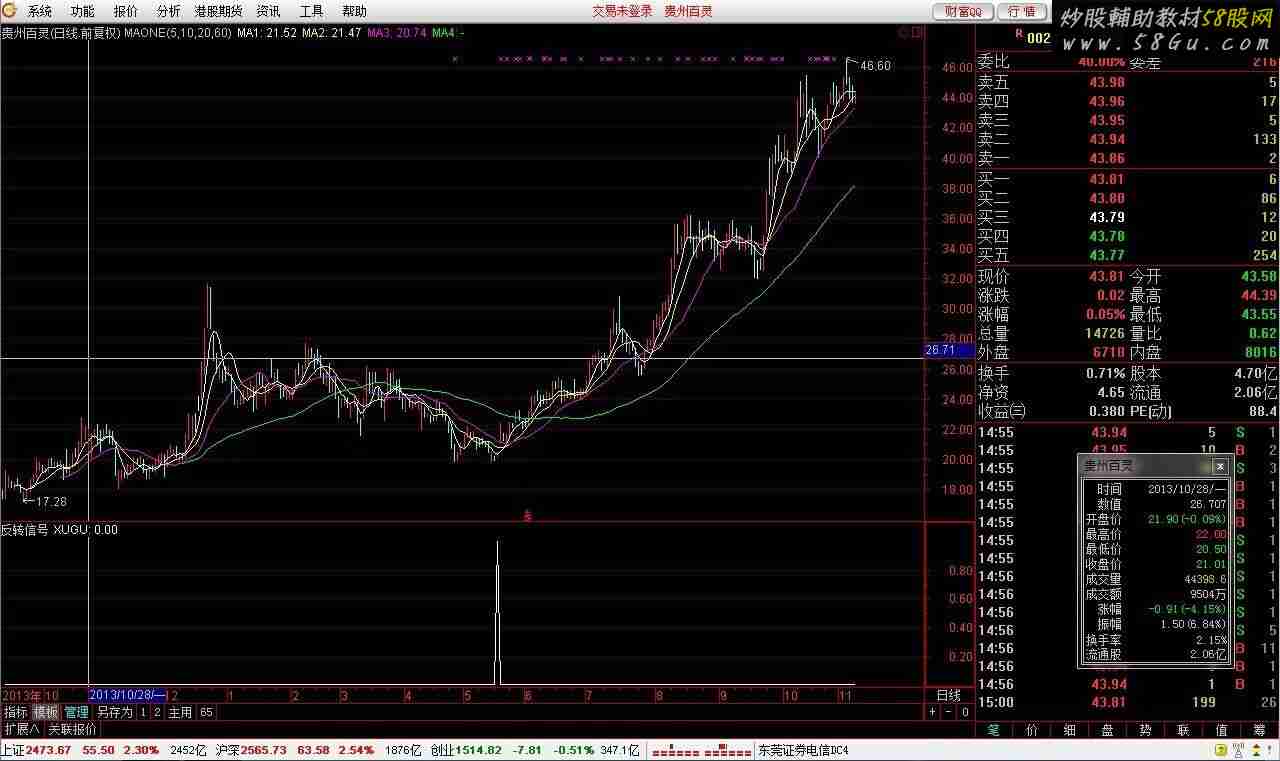Toggle indicator preset 1
Screen dimensions: 1280x761
(143, 712)
